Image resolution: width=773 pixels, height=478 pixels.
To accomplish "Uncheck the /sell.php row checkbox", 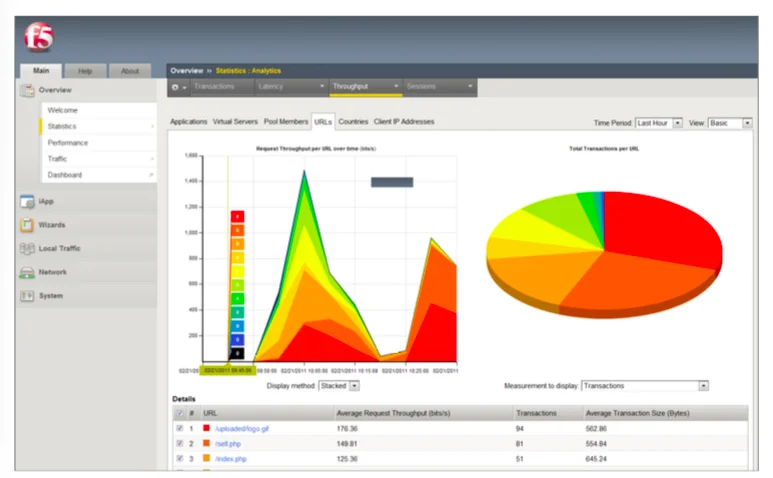I will (180, 444).
